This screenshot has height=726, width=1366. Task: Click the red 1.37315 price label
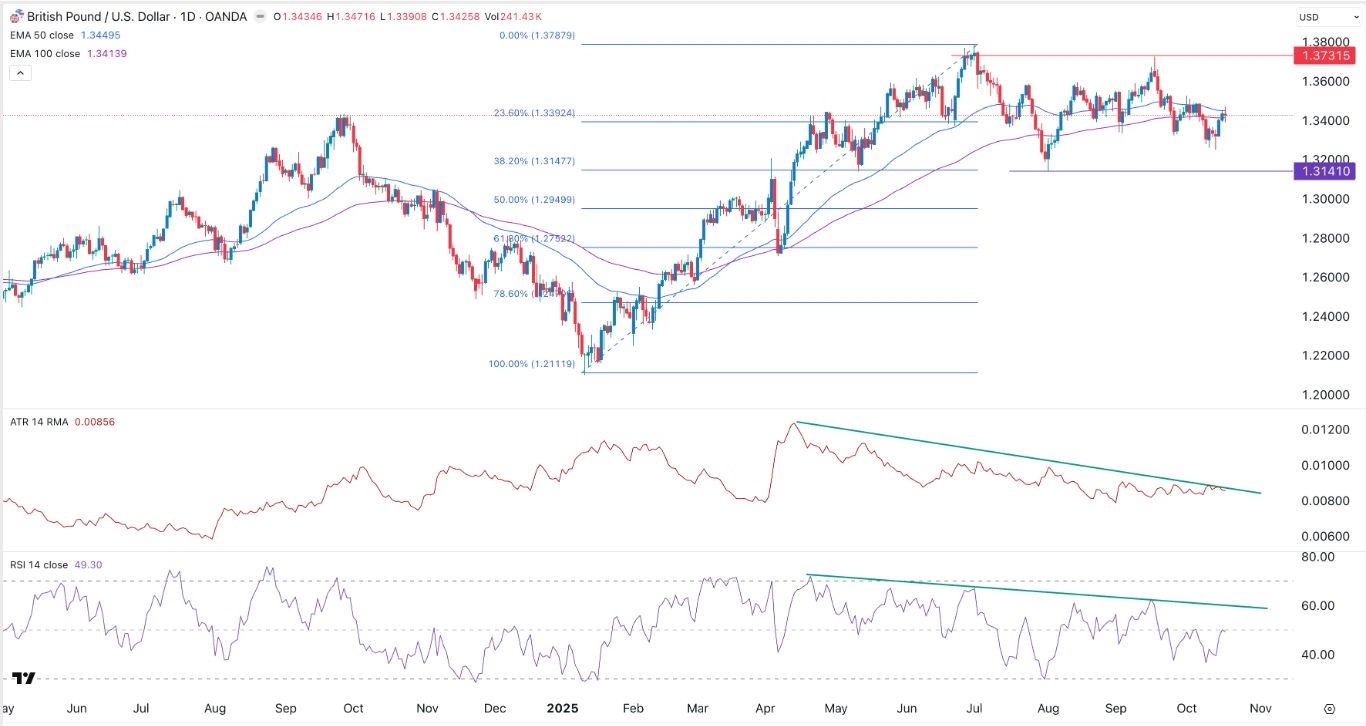(1326, 57)
